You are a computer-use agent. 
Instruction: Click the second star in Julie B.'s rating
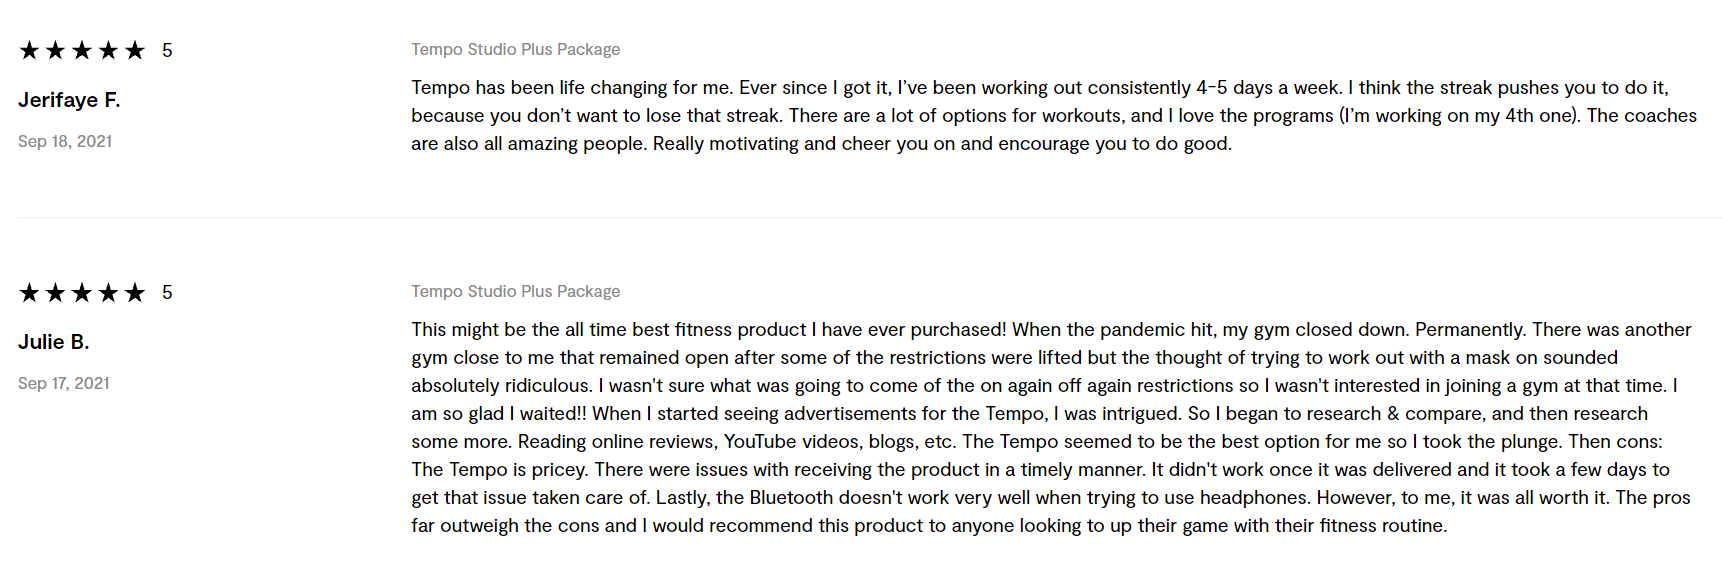(x=56, y=292)
